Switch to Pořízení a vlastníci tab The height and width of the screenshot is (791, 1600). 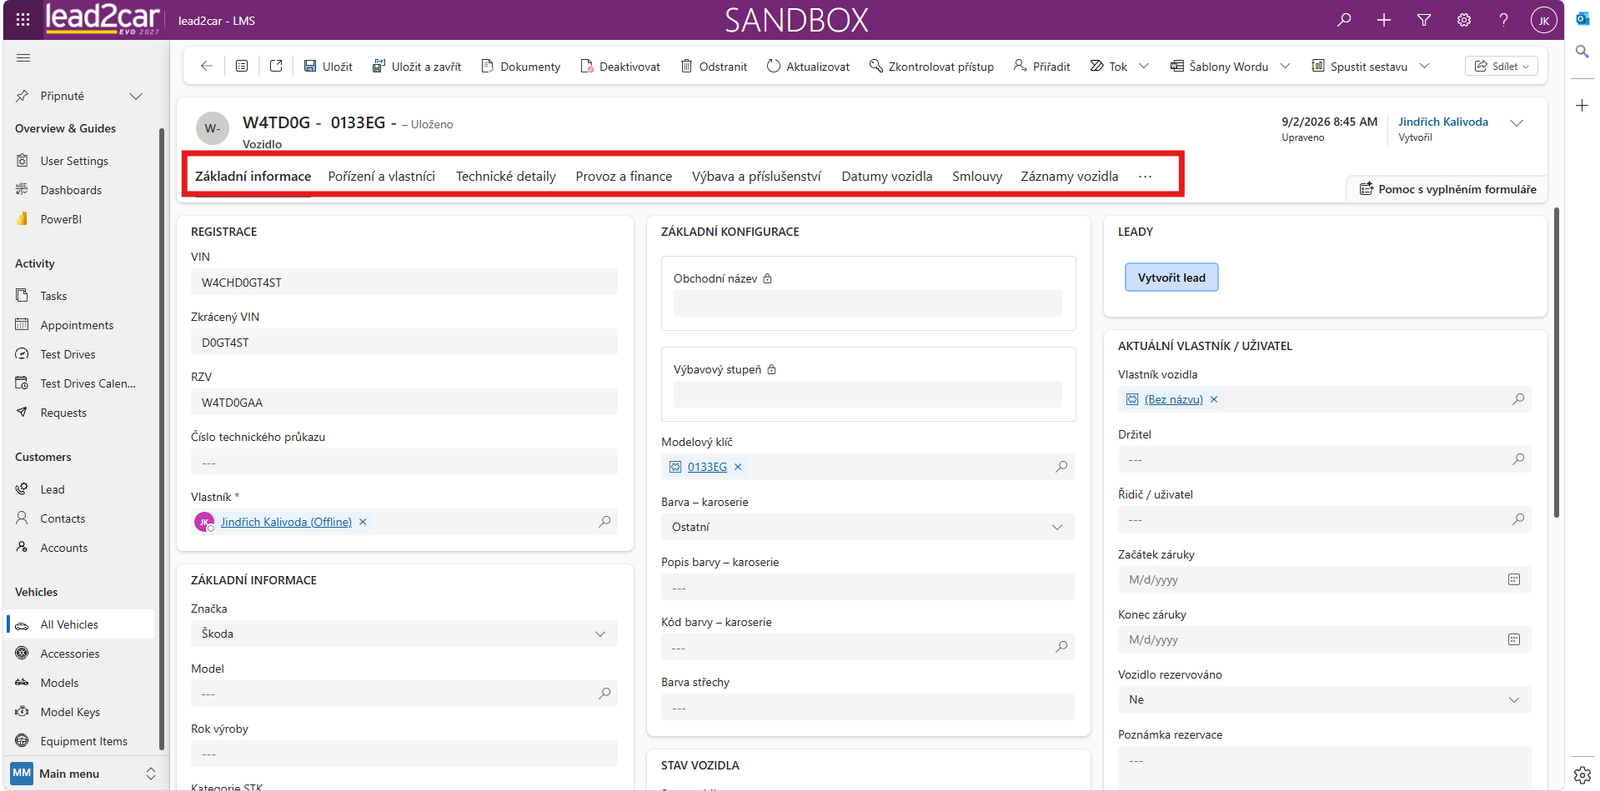(381, 176)
